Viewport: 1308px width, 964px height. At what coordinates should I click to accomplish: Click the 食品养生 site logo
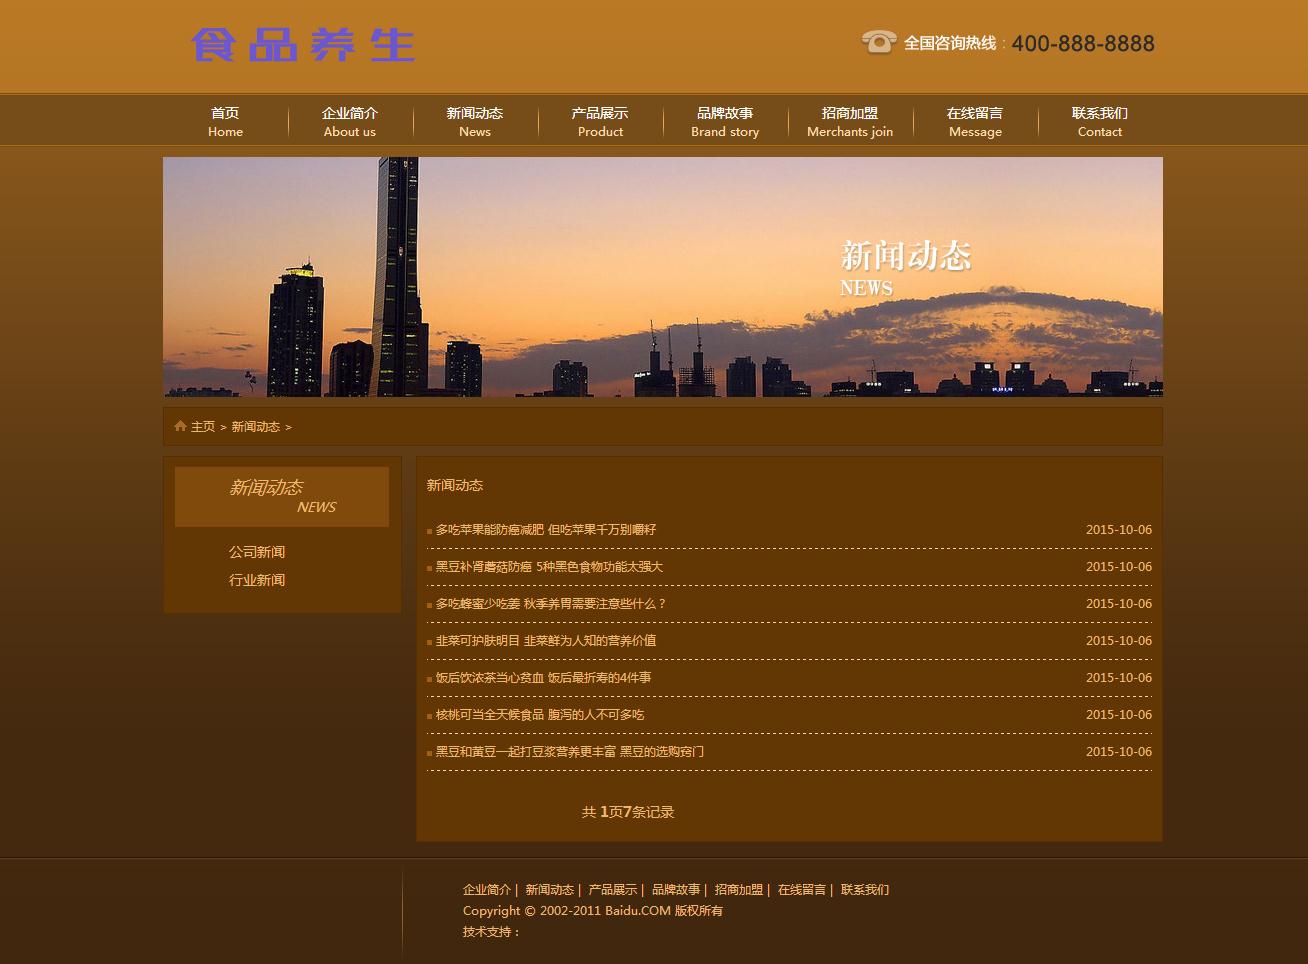302,45
